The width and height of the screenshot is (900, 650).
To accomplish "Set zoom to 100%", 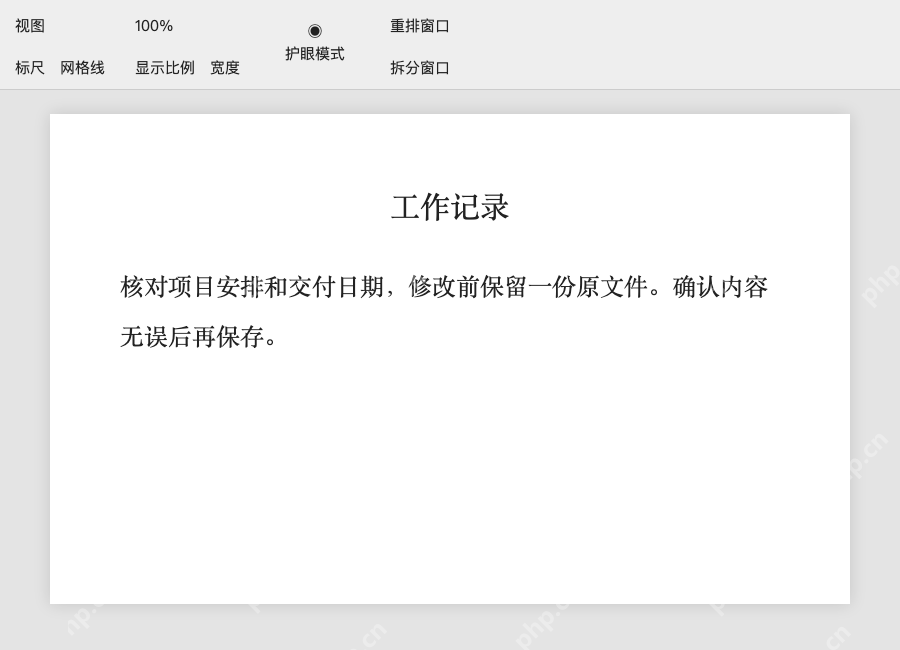I will [154, 26].
